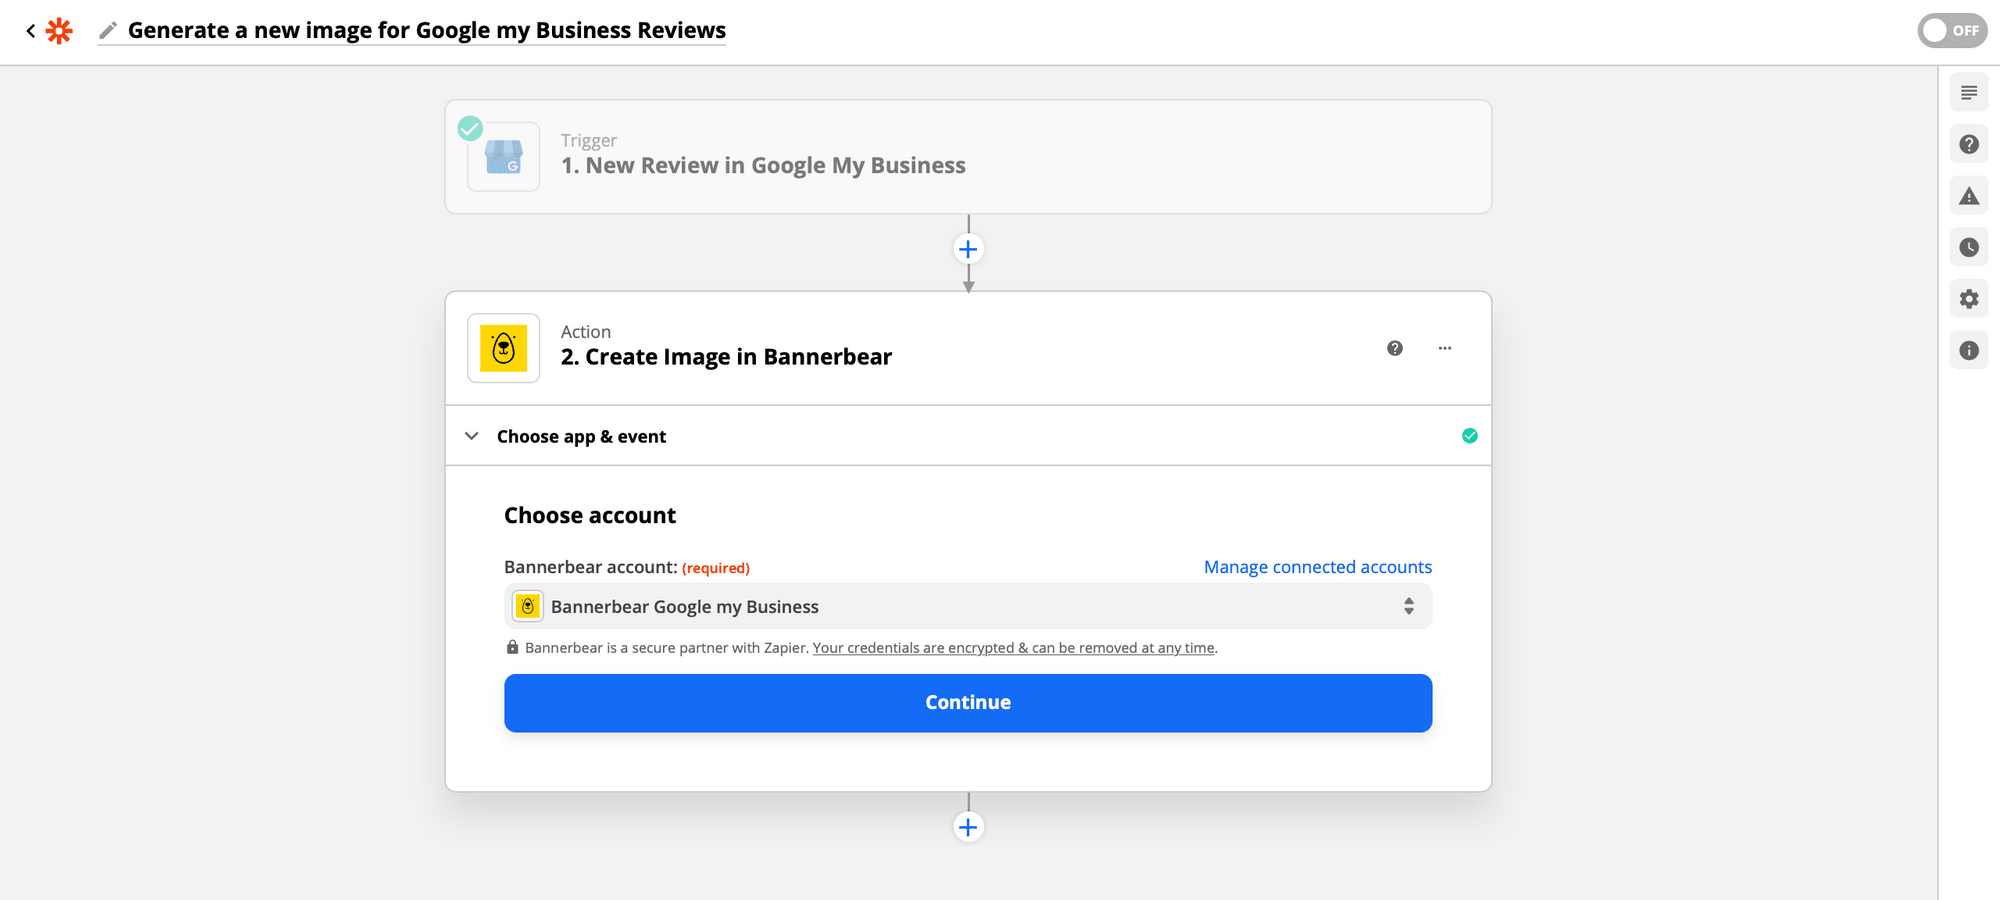Add a new step after the Bannerbear action
This screenshot has width=2000, height=900.
tap(968, 827)
